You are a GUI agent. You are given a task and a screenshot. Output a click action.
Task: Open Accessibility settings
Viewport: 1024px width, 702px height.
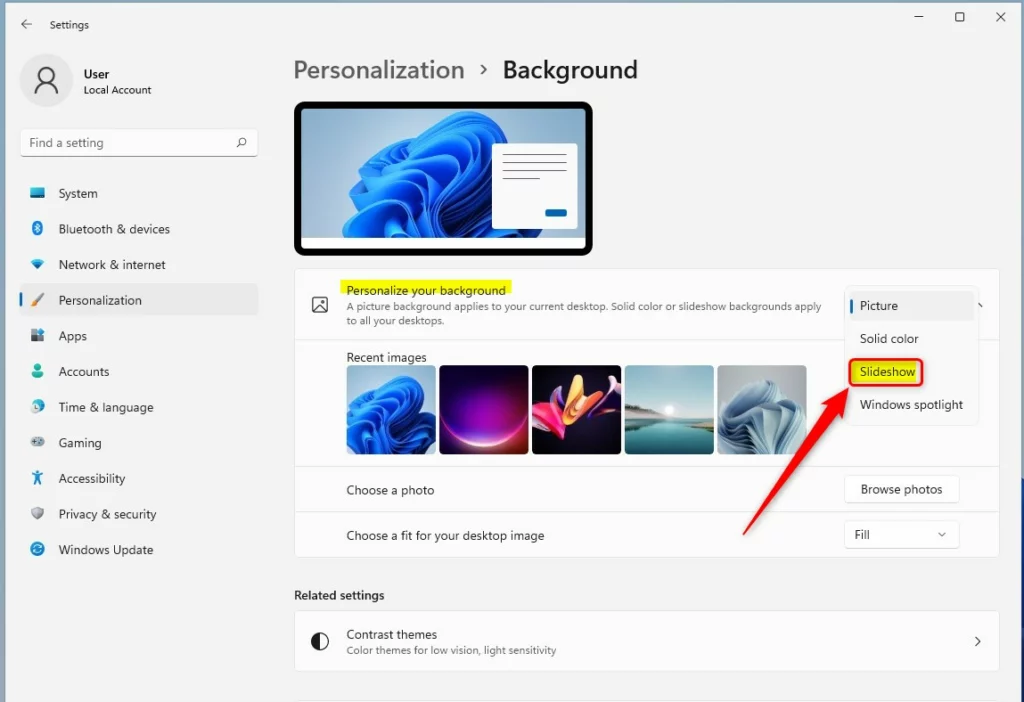pyautogui.click(x=139, y=478)
